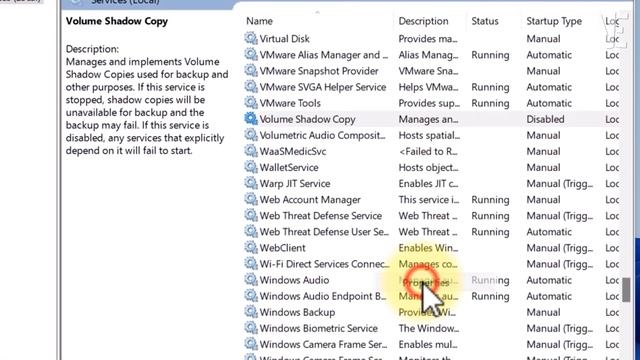Click the Web Account Manager icon
The image size is (640, 360).
click(251, 200)
